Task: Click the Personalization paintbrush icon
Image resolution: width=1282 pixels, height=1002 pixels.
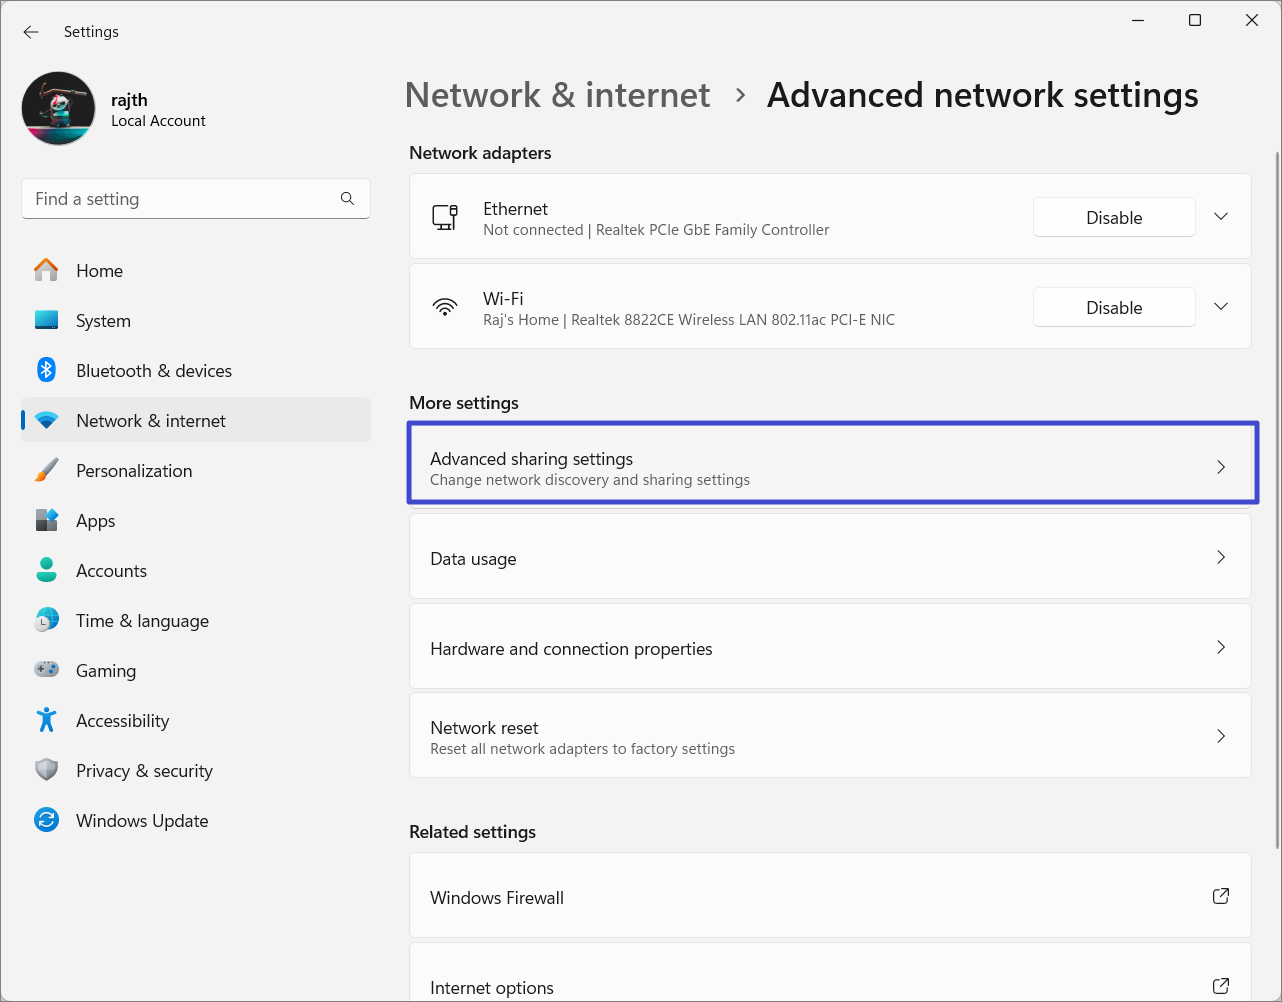Action: (47, 470)
